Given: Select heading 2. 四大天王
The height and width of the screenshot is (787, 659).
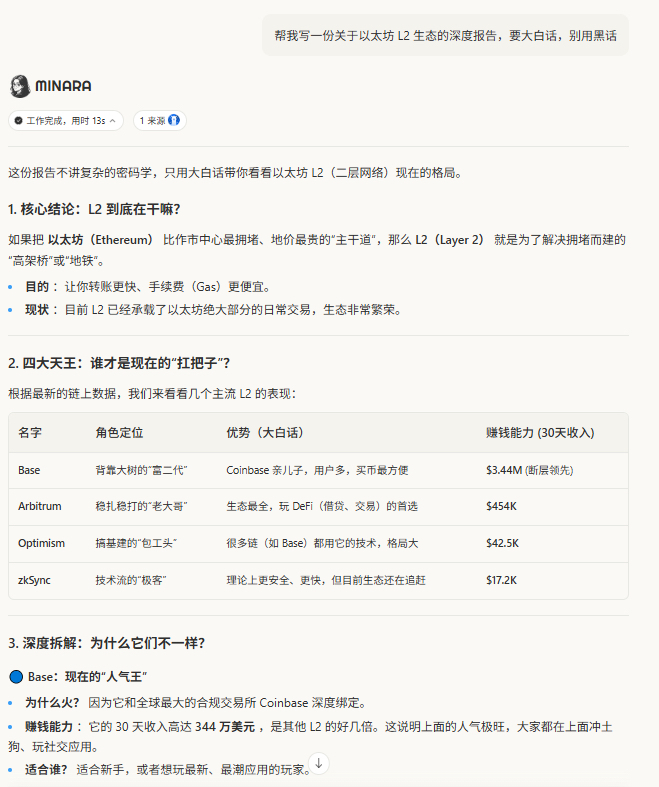Looking at the screenshot, I should [x=119, y=363].
